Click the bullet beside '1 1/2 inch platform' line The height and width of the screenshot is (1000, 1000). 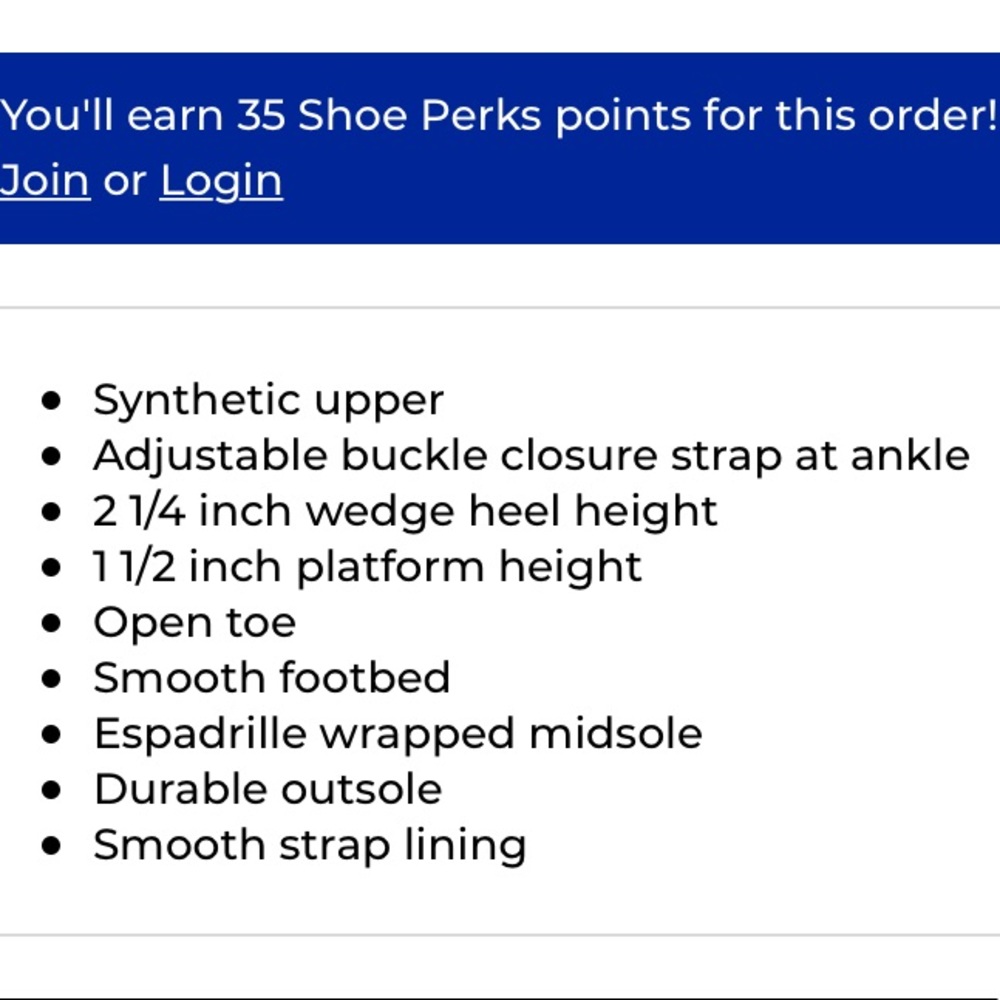pyautogui.click(x=51, y=568)
